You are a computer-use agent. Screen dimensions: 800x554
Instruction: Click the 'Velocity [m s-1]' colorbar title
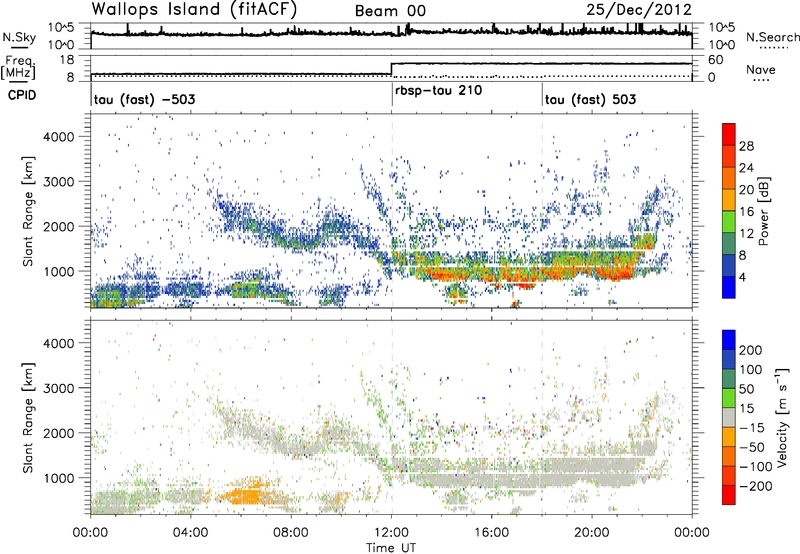[782, 417]
